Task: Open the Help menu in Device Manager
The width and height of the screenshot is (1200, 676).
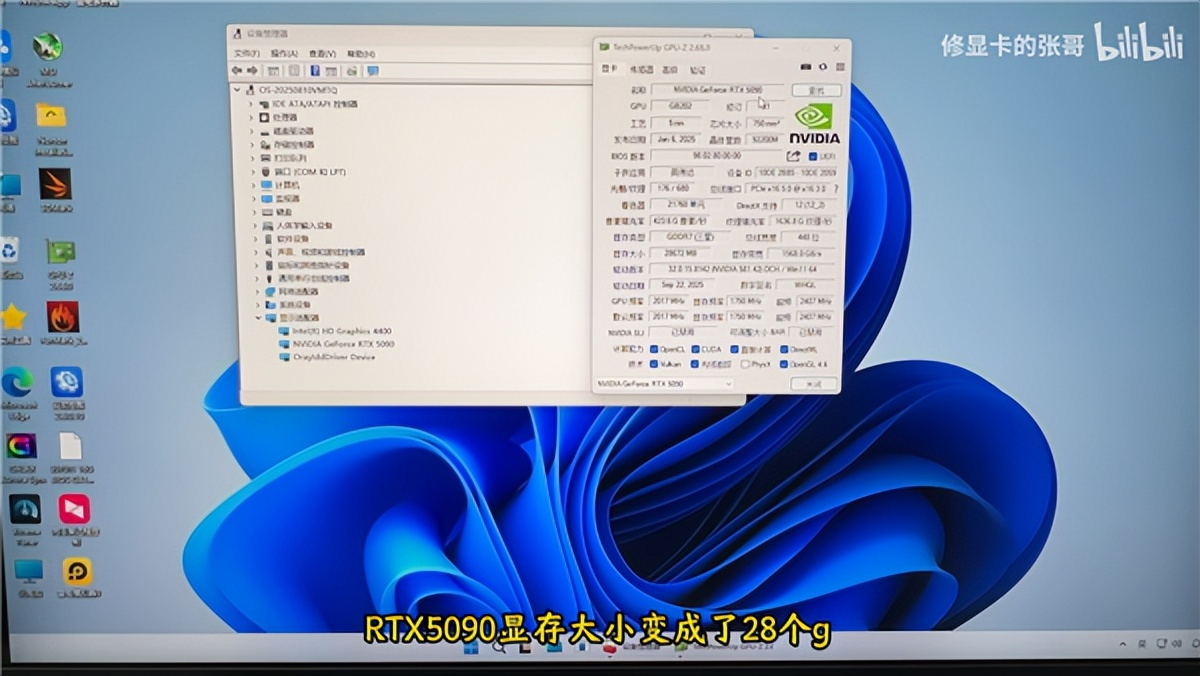Action: [x=360, y=53]
